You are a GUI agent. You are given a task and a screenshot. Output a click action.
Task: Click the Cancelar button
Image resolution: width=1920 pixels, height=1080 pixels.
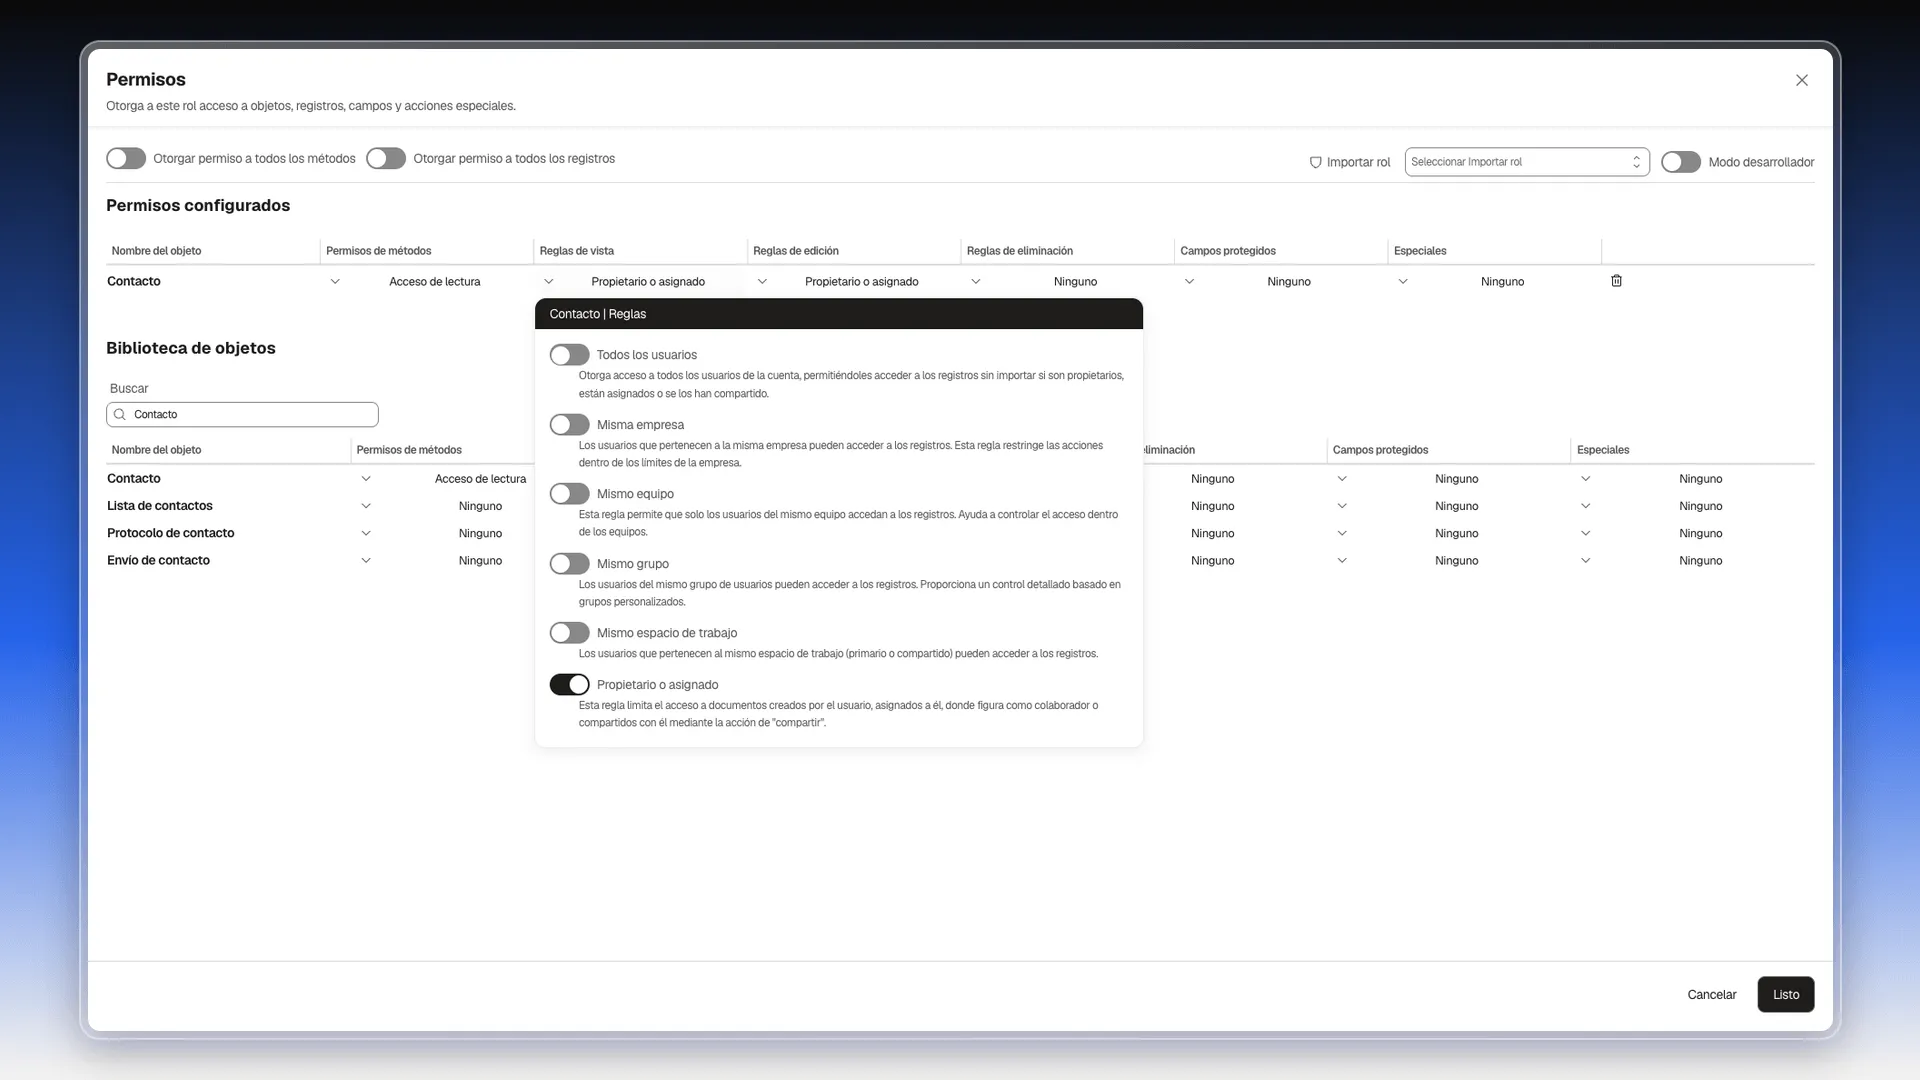1711,995
